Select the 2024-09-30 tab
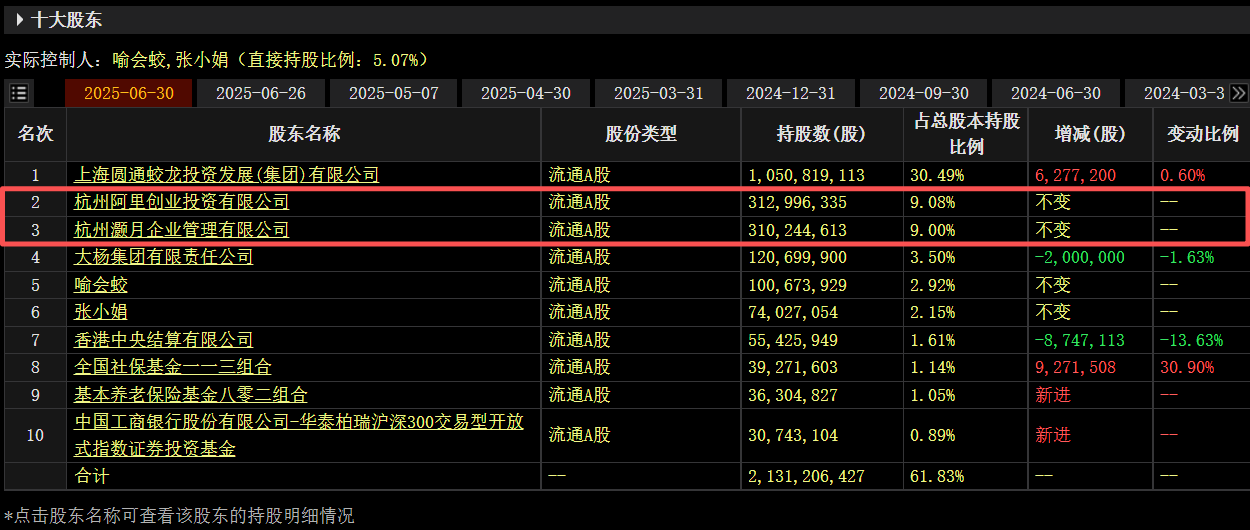The width and height of the screenshot is (1250, 530). [923, 93]
